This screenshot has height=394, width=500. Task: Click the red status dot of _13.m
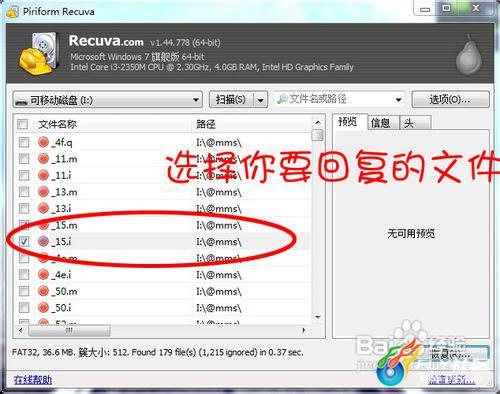[x=43, y=192]
